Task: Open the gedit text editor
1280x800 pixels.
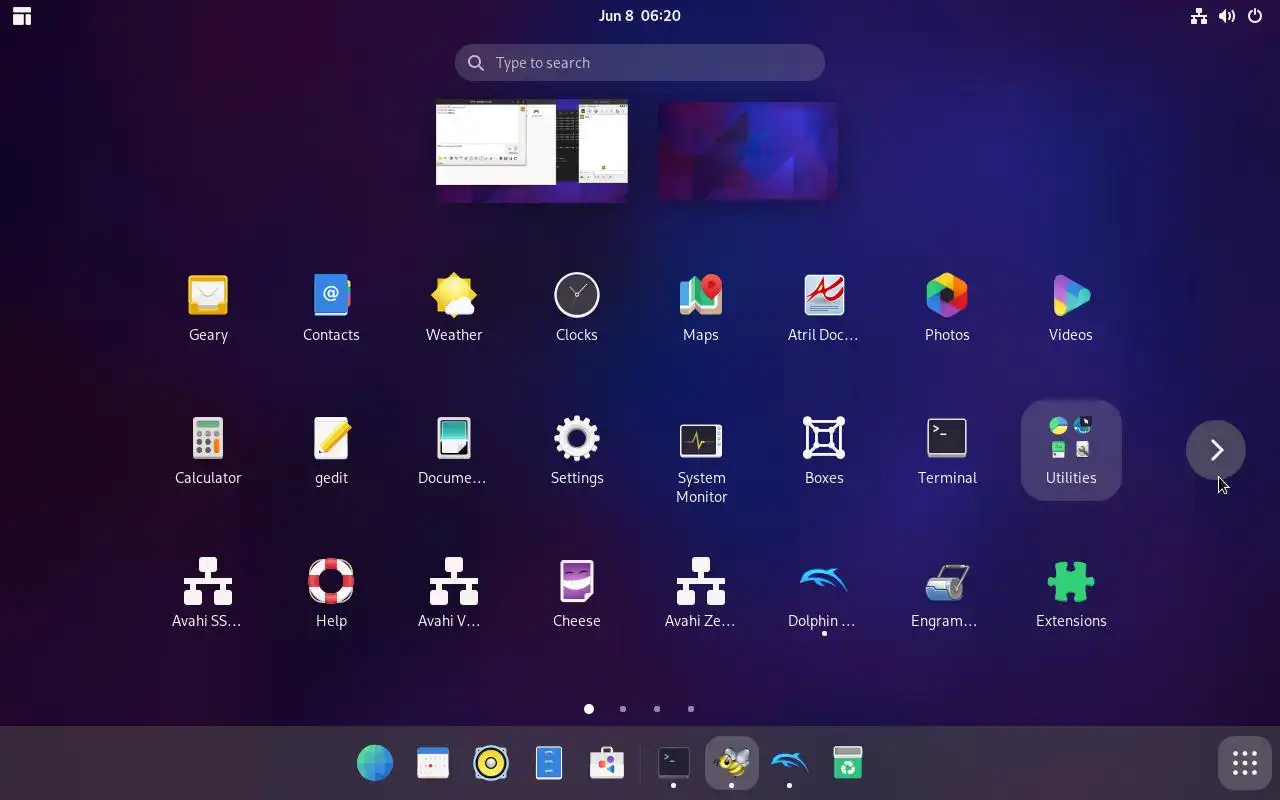Action: tap(331, 451)
